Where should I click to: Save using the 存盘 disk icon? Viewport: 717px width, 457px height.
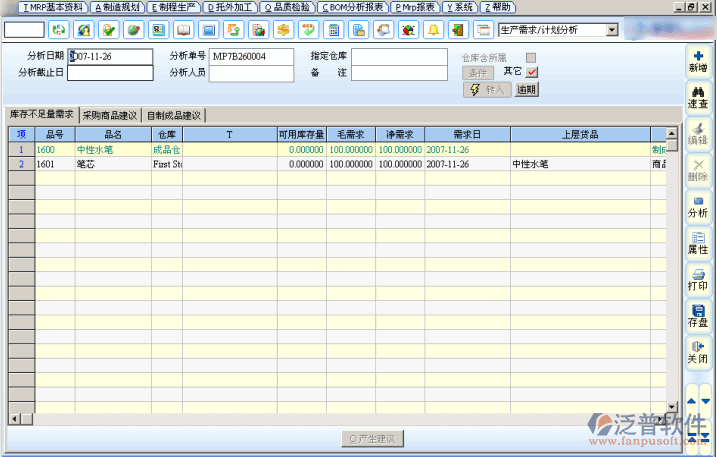[697, 315]
